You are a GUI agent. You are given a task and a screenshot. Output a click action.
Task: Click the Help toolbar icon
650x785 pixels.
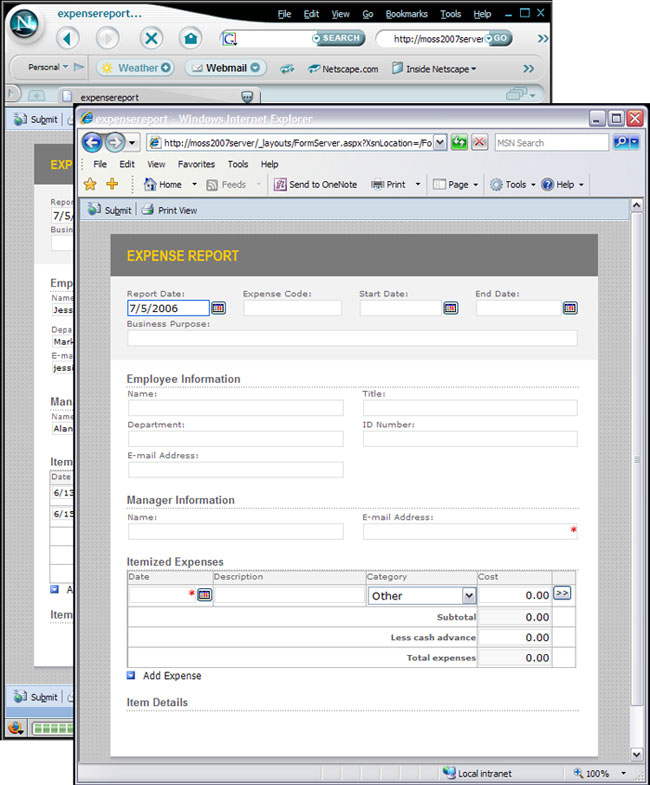point(547,184)
